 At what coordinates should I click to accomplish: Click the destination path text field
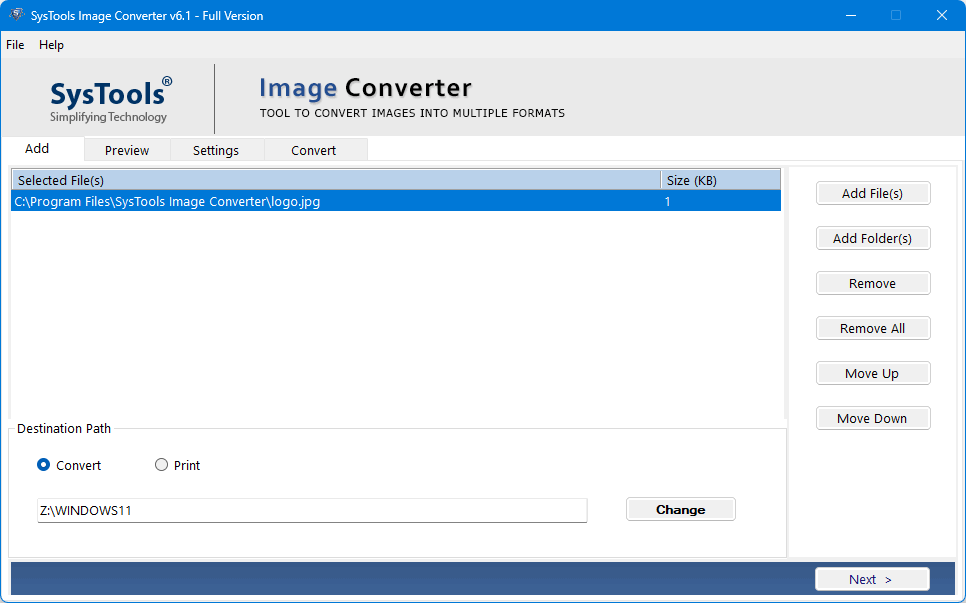point(312,511)
